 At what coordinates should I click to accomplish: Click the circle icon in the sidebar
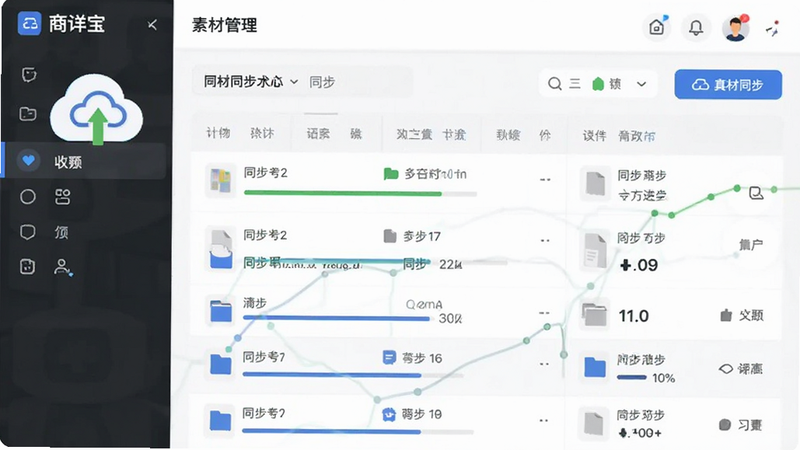click(x=28, y=197)
